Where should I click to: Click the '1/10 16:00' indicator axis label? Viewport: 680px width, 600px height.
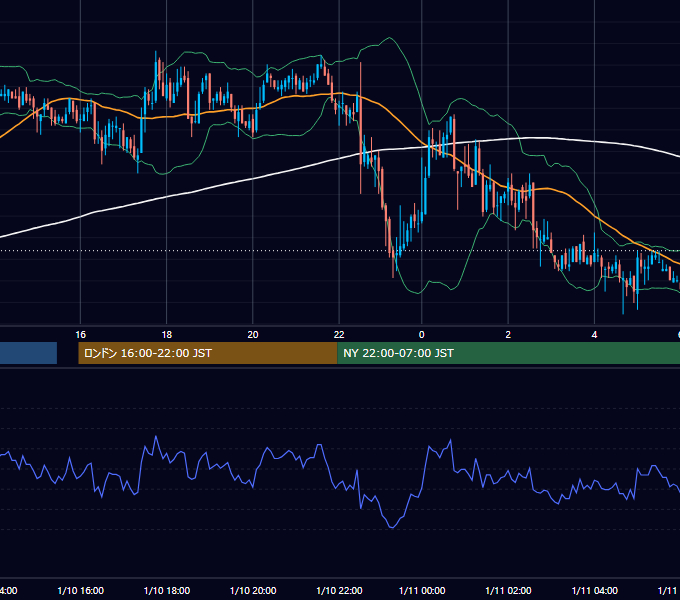(x=81, y=590)
